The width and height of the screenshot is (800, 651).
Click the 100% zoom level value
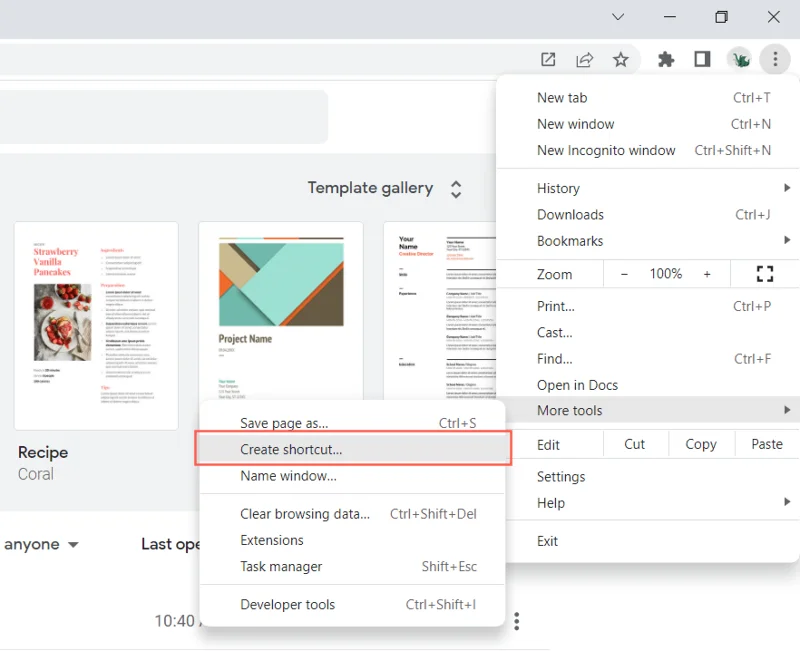(666, 274)
